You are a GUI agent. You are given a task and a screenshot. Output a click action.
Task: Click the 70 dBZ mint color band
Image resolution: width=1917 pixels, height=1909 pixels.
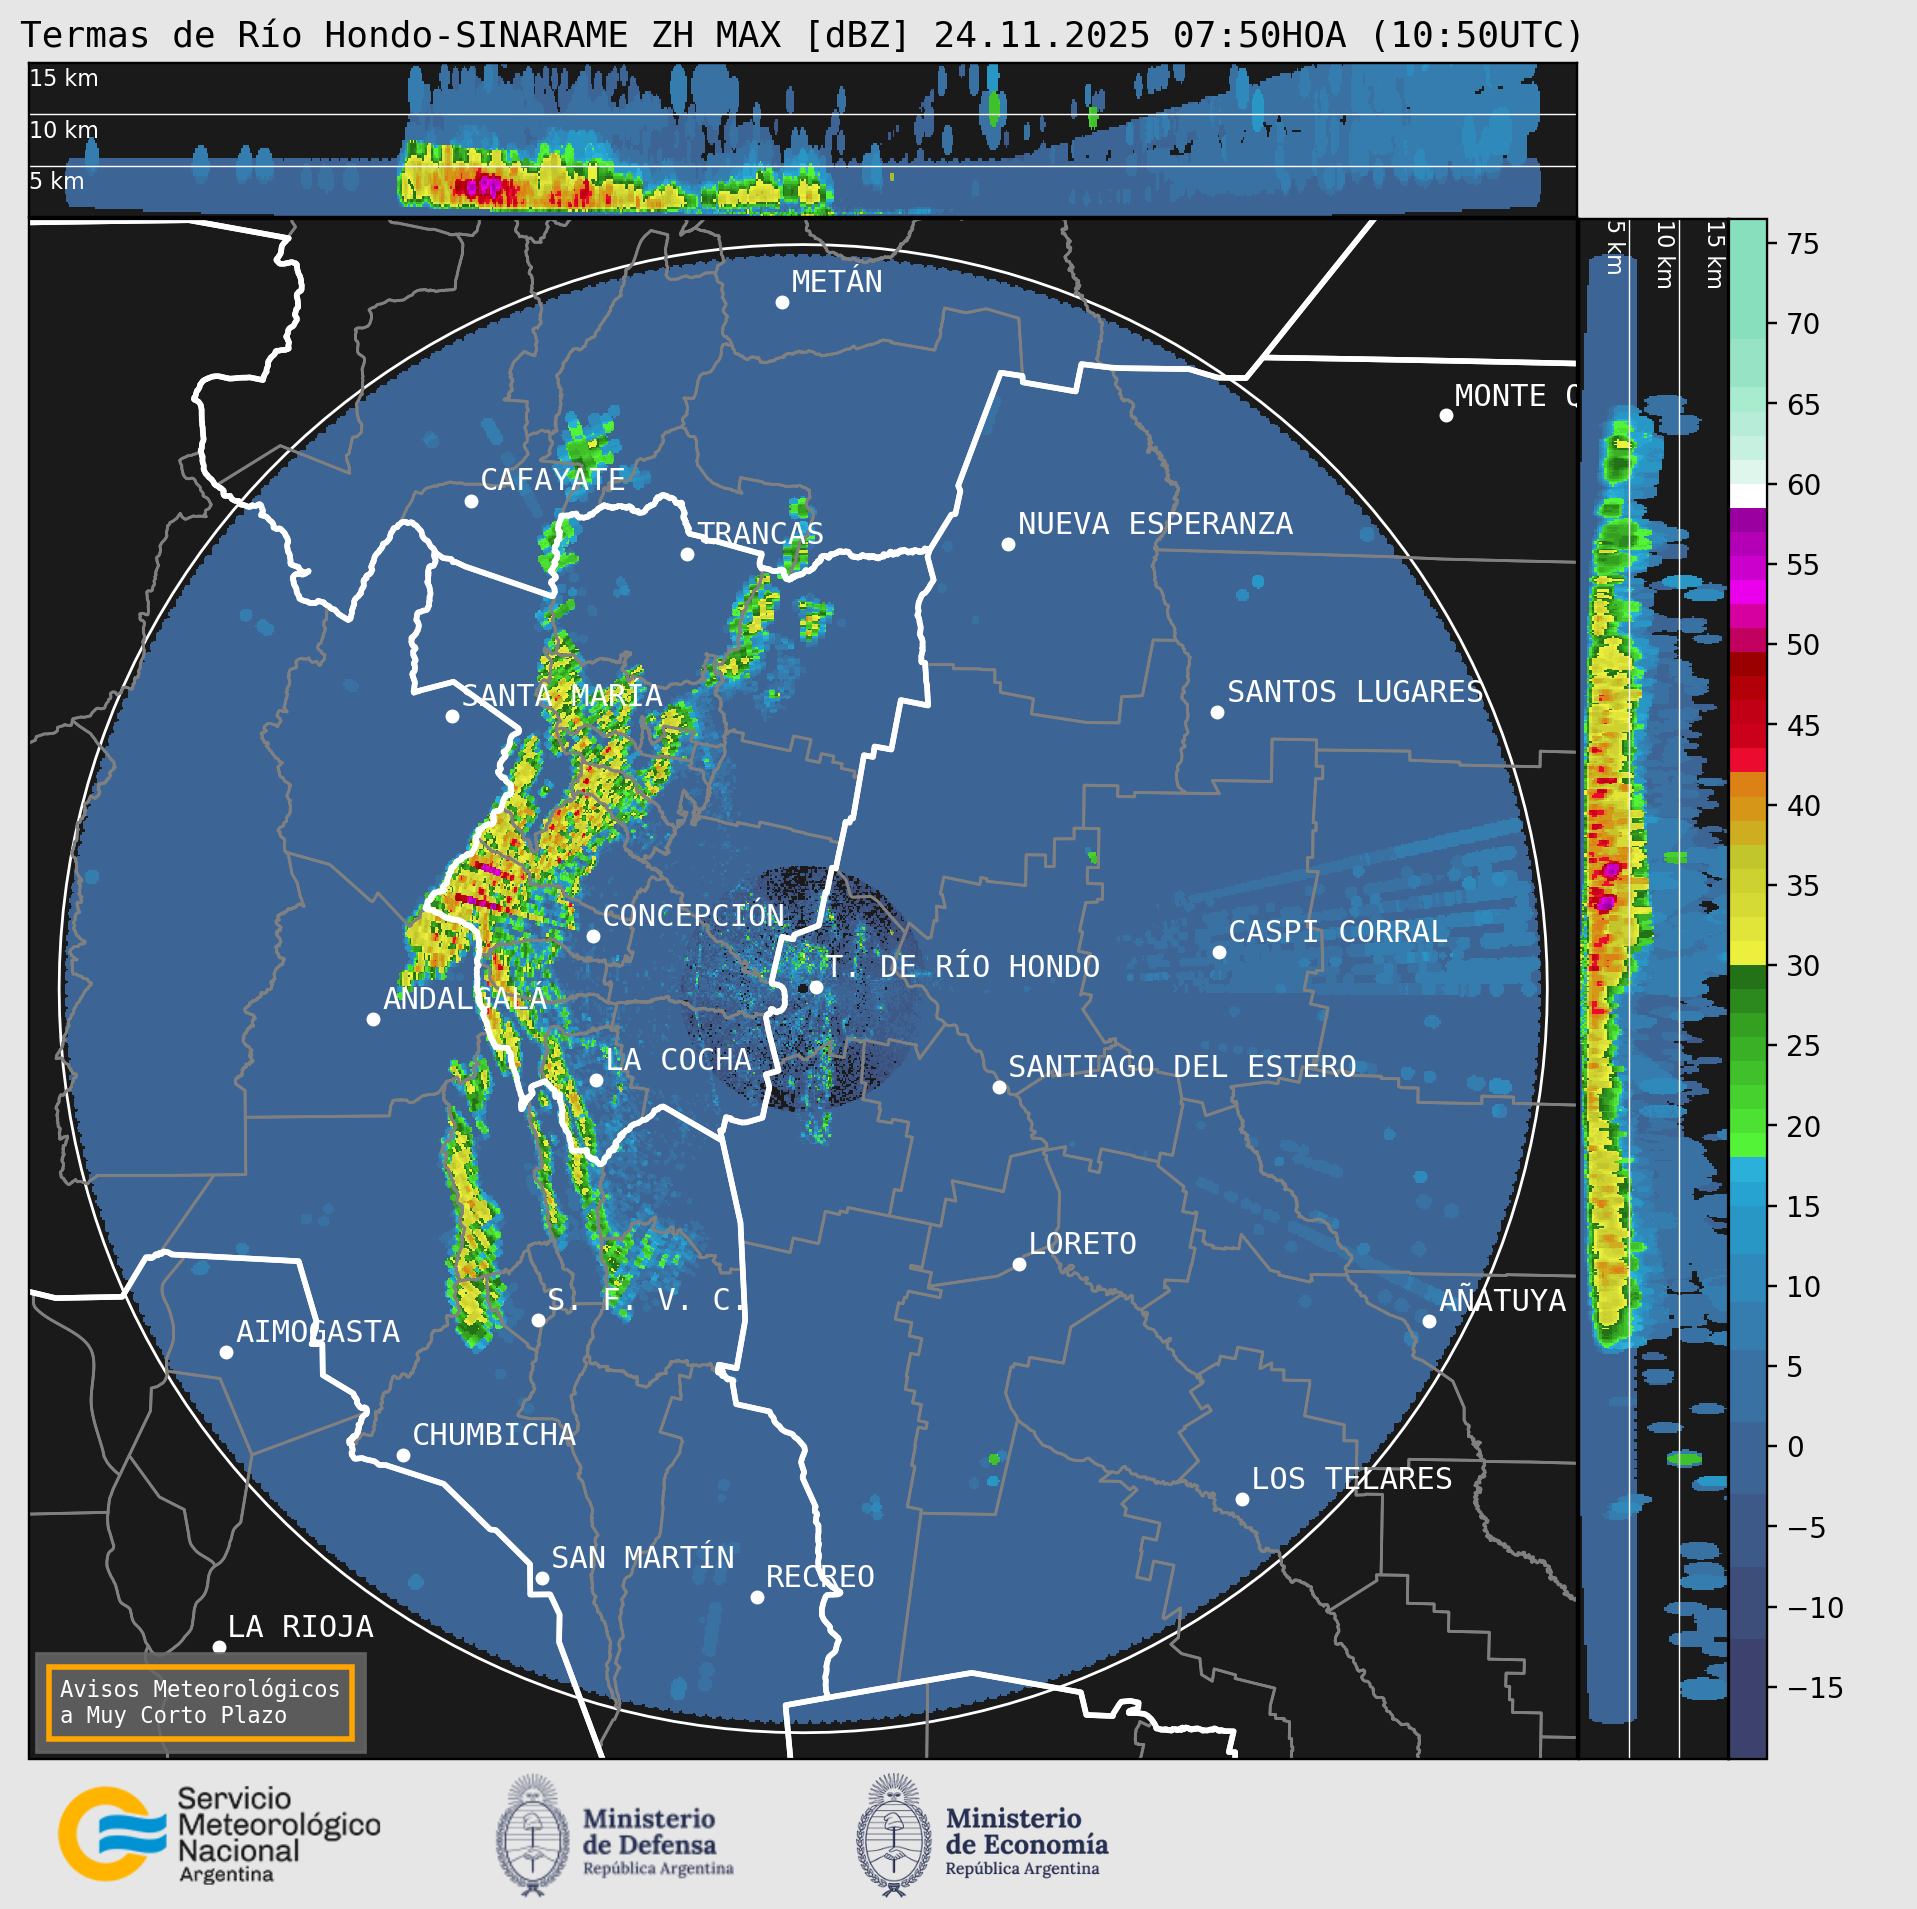[1748, 327]
